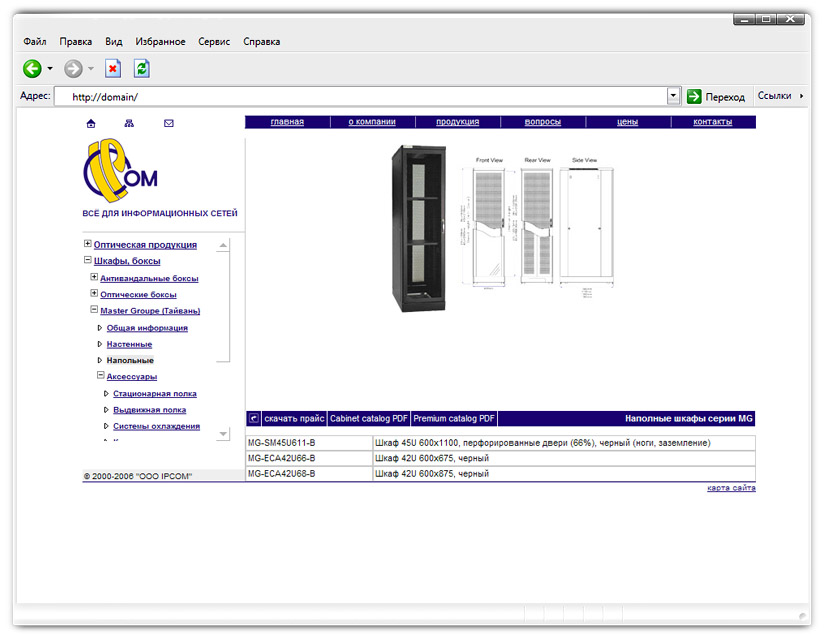Collapse the Шкафы, боксы tree branch
Screen dimensions: 825x638
pyautogui.click(x=88, y=261)
